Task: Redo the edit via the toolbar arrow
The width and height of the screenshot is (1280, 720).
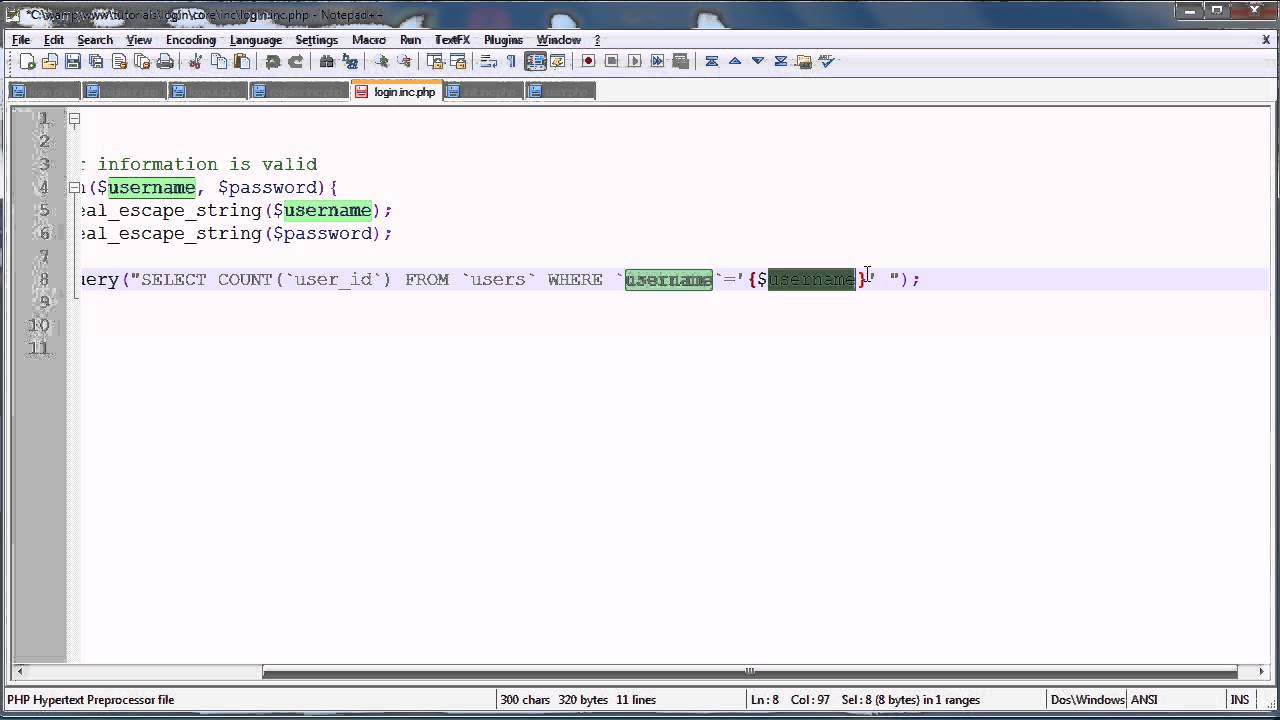Action: point(296,61)
